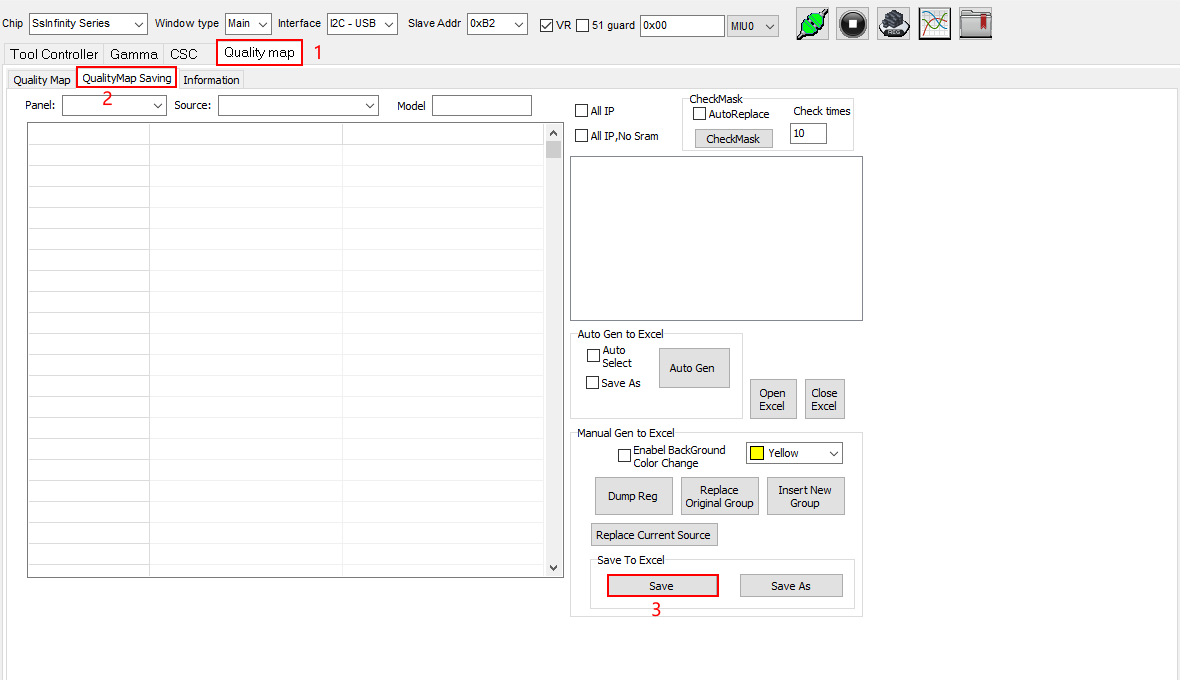Click the Check times input field
Screen dimensions: 1180x680
[x=808, y=133]
